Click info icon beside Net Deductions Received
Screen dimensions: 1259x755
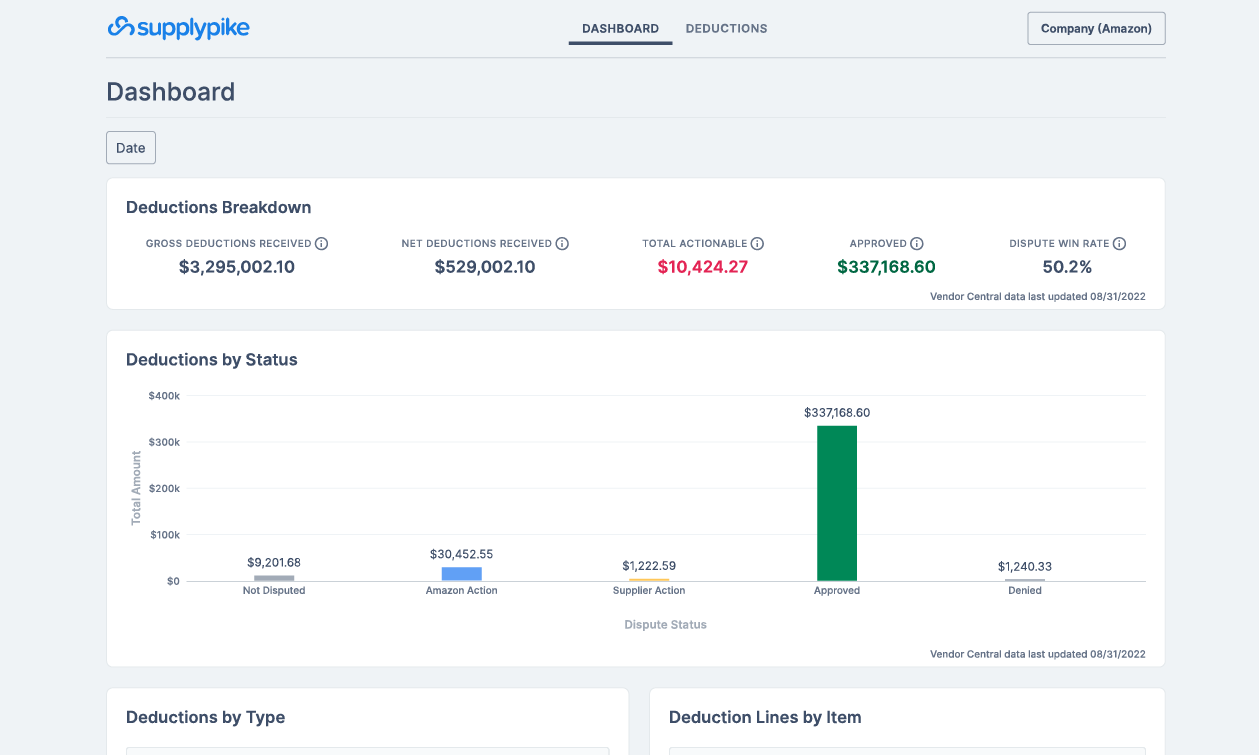(x=562, y=244)
